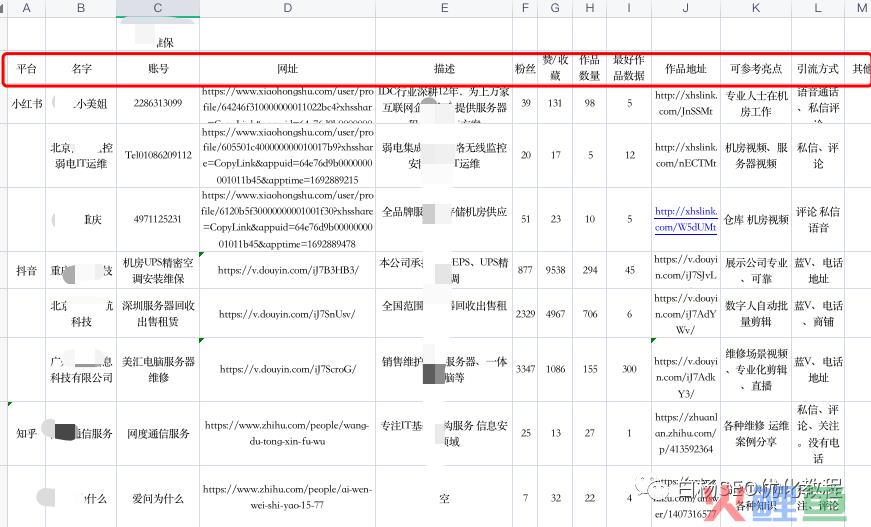Open the blue xhslink.com/W5dUMt hyperlink

[686, 219]
